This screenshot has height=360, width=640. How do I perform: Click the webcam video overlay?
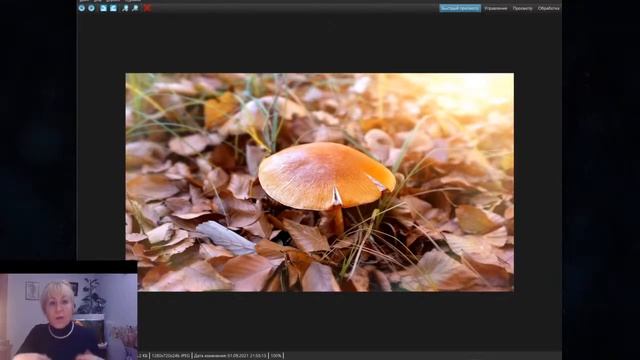click(69, 316)
